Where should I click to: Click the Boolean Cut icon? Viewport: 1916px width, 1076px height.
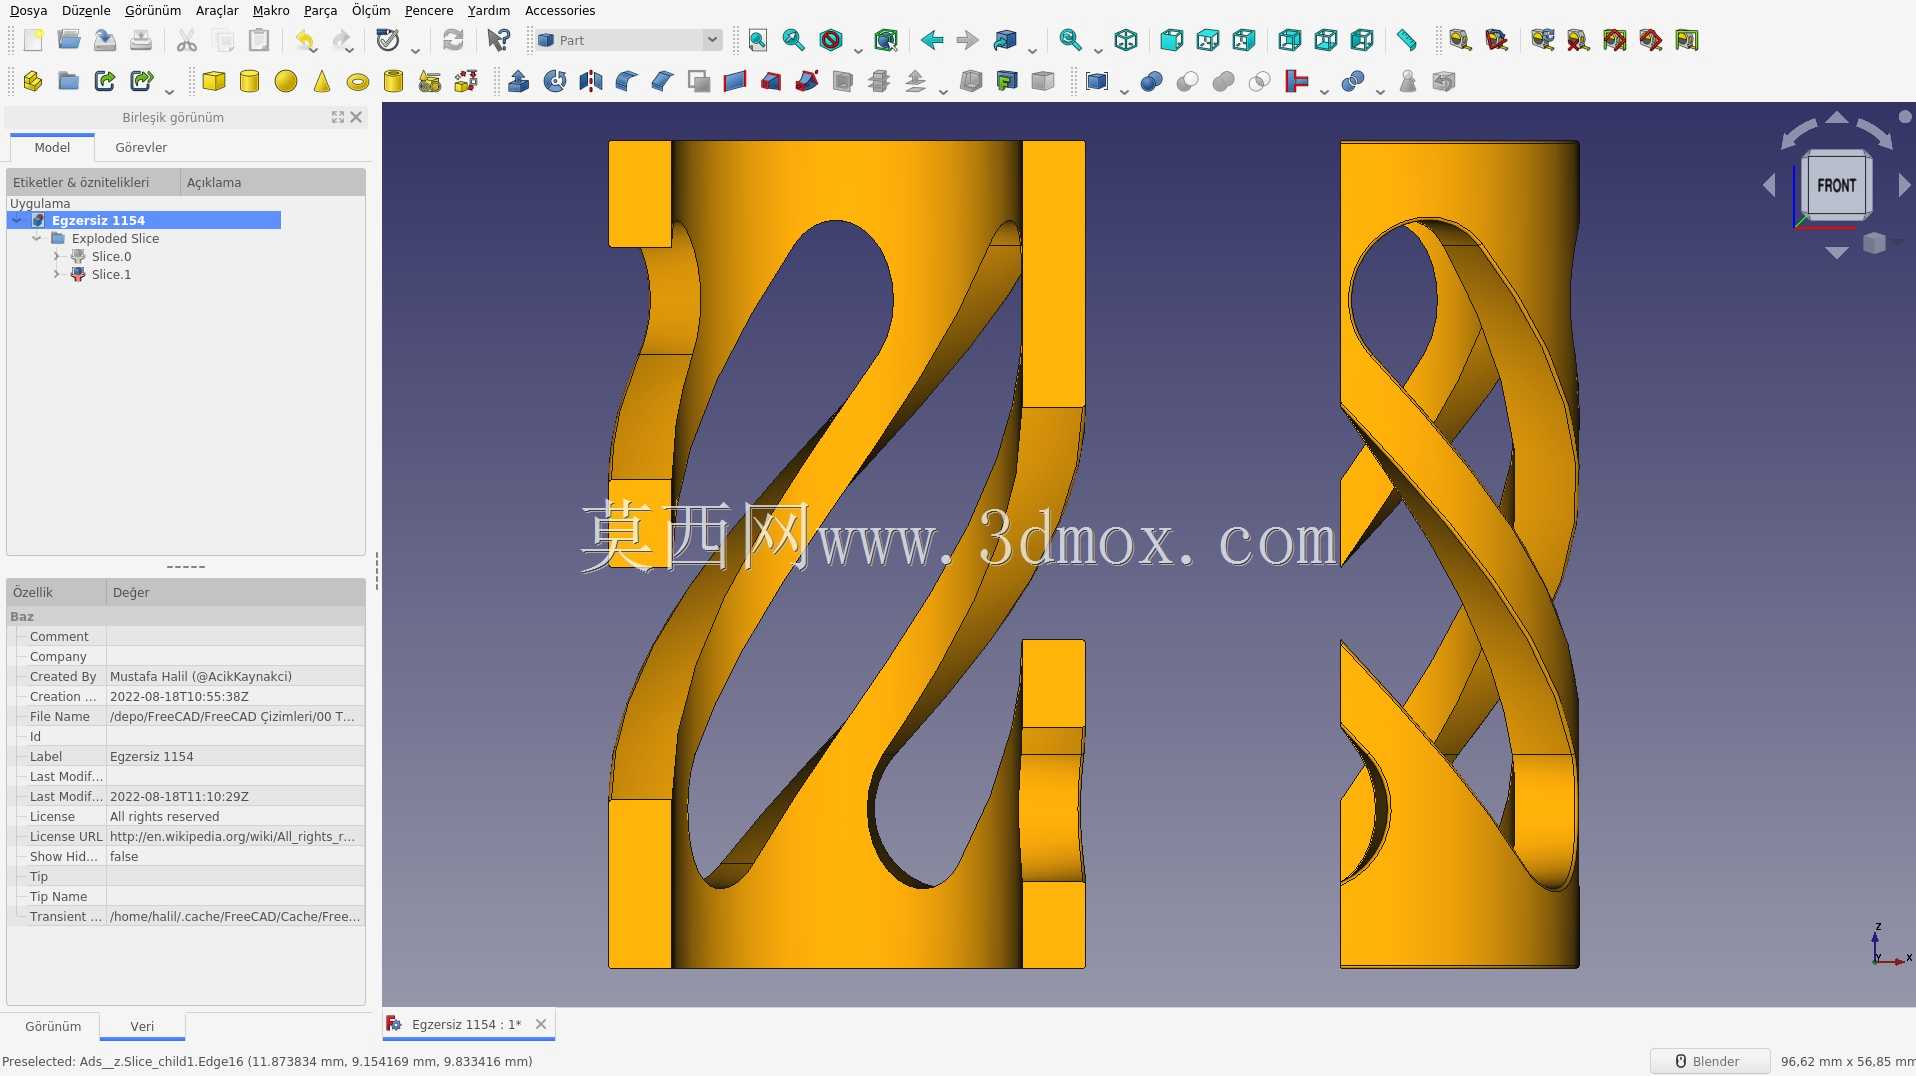1188,81
